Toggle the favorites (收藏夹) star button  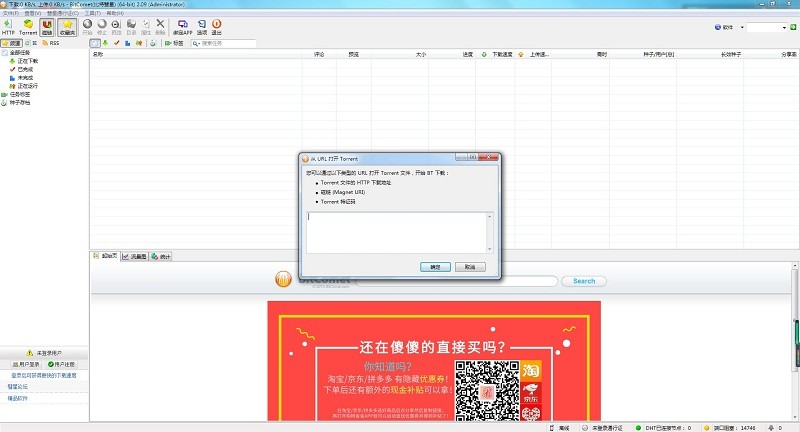tap(67, 26)
